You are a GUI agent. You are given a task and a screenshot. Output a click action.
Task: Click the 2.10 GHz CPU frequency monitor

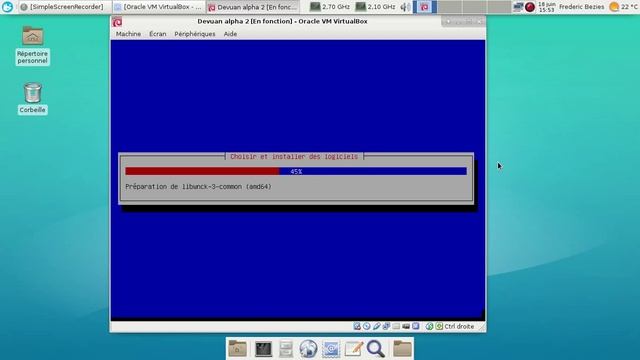click(x=376, y=7)
